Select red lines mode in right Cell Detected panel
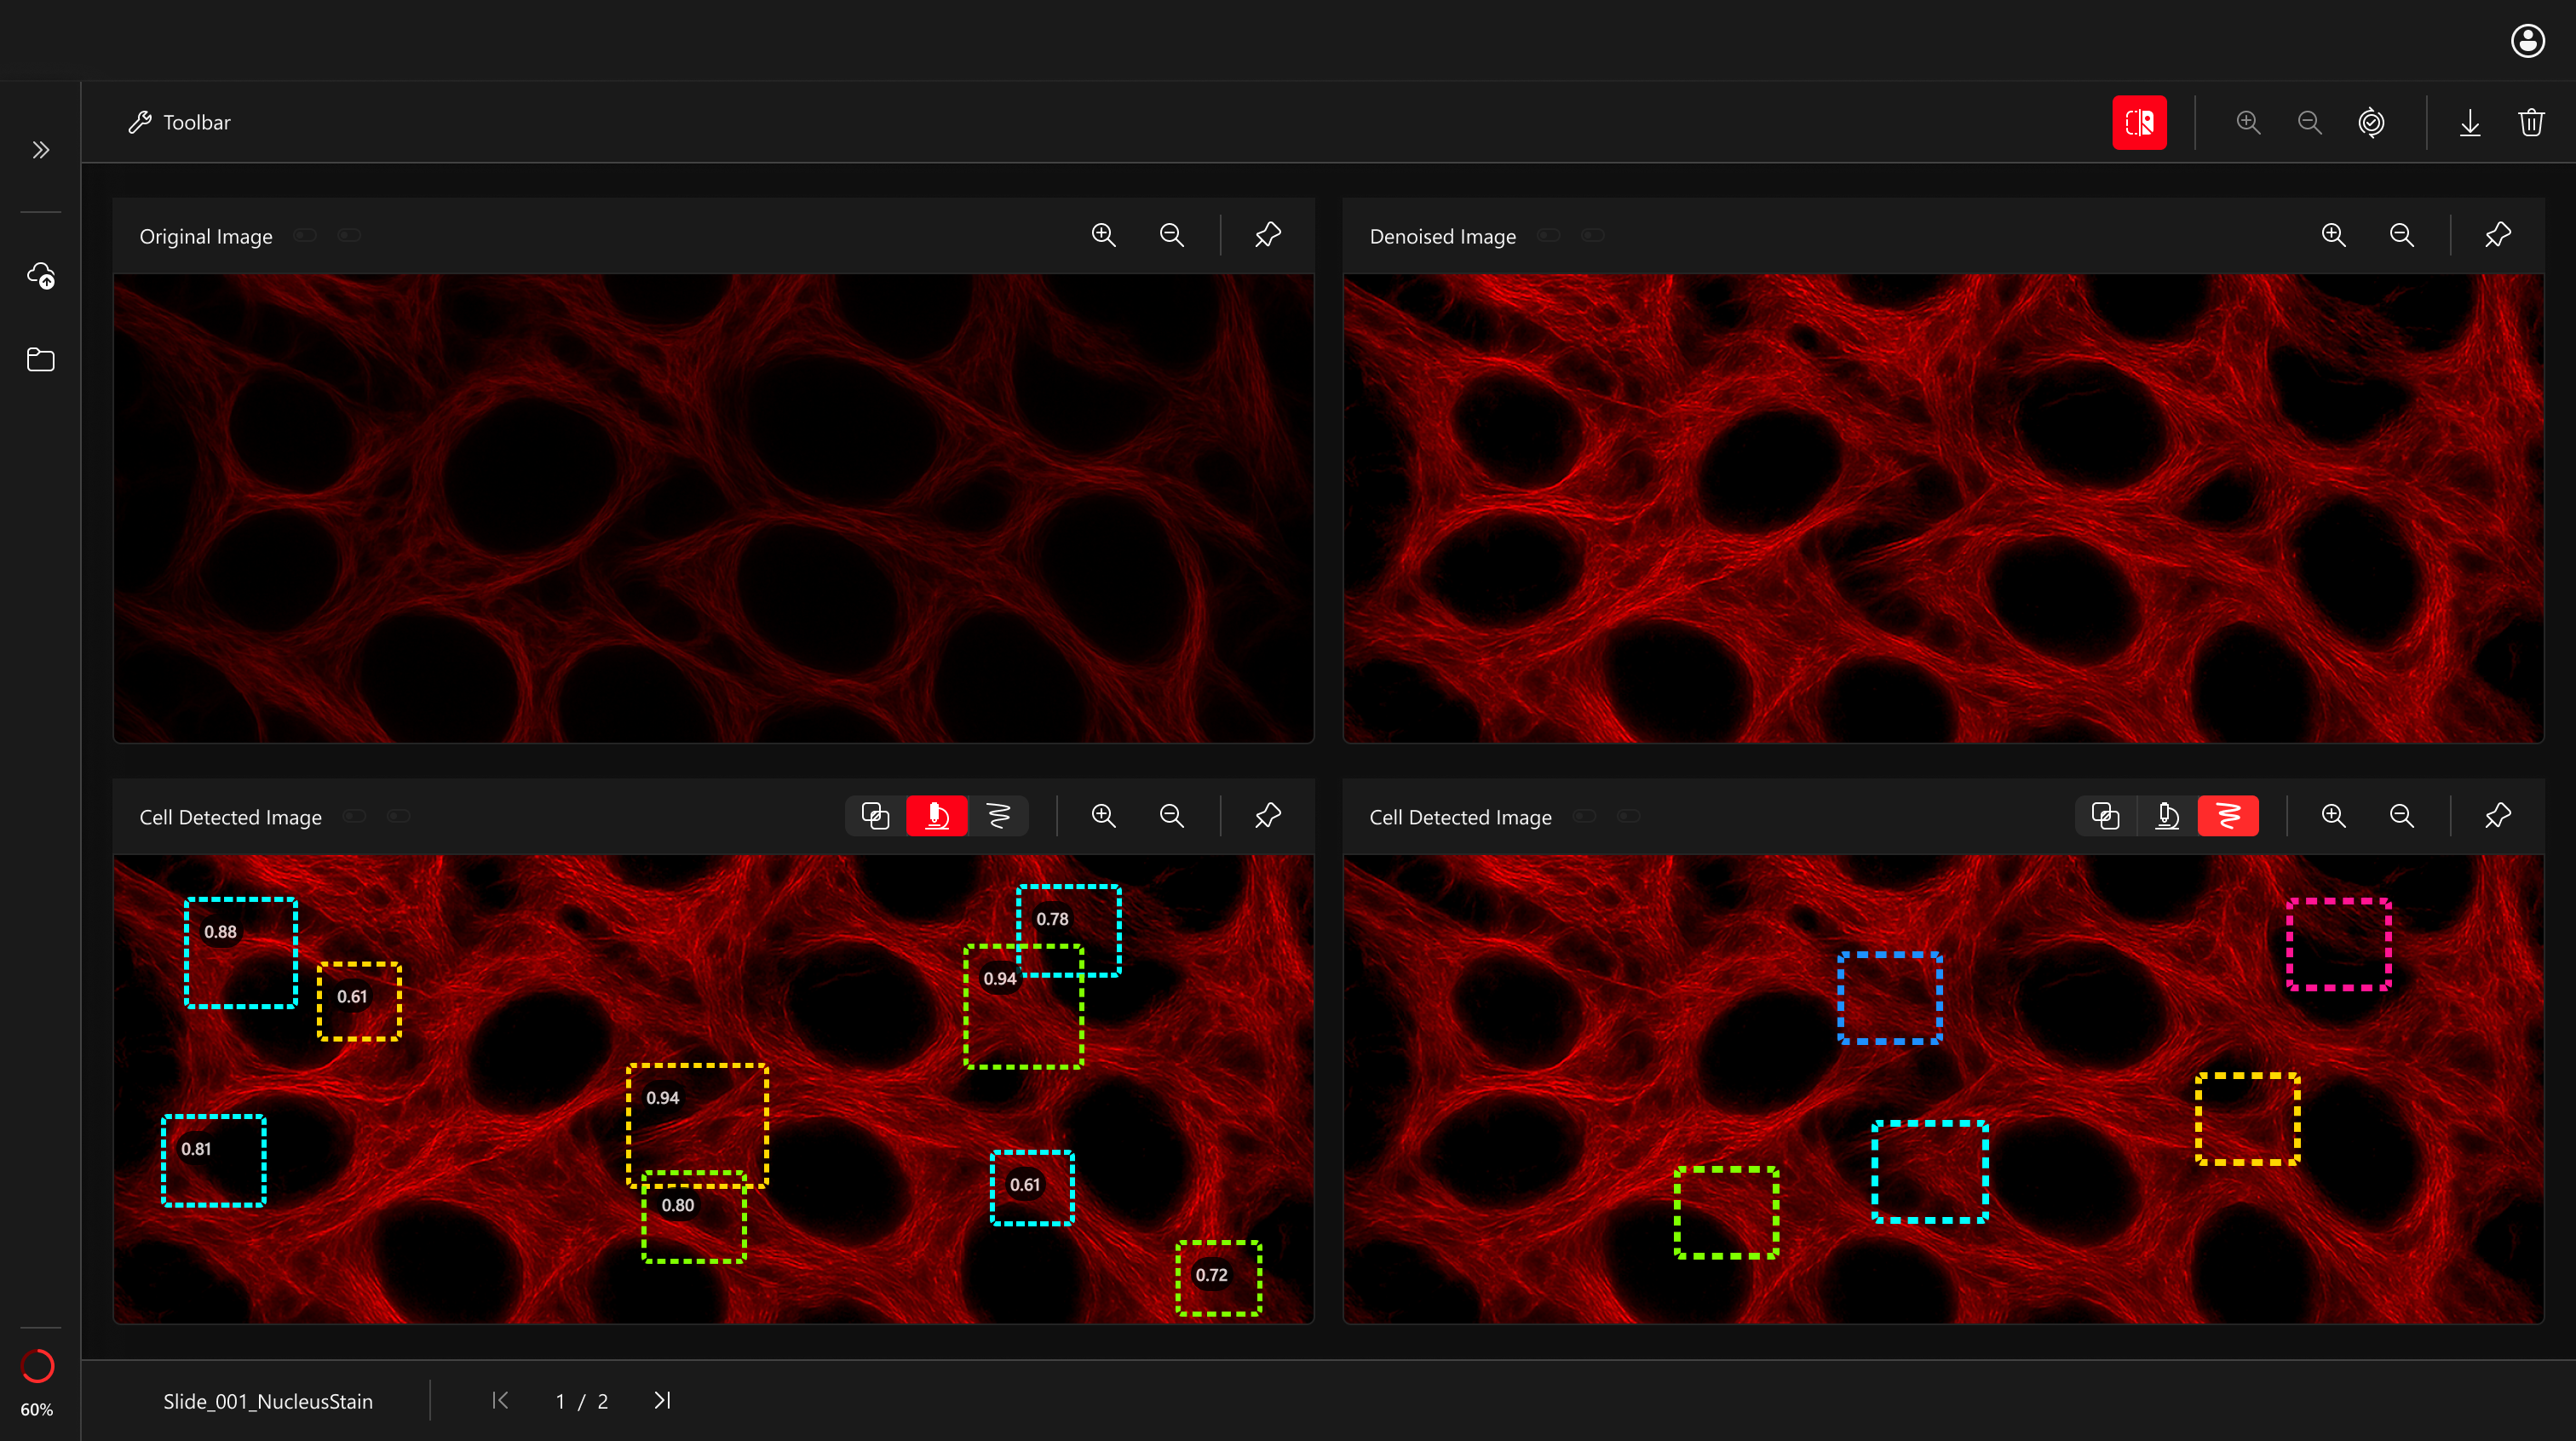The width and height of the screenshot is (2576, 1441). tap(2228, 816)
